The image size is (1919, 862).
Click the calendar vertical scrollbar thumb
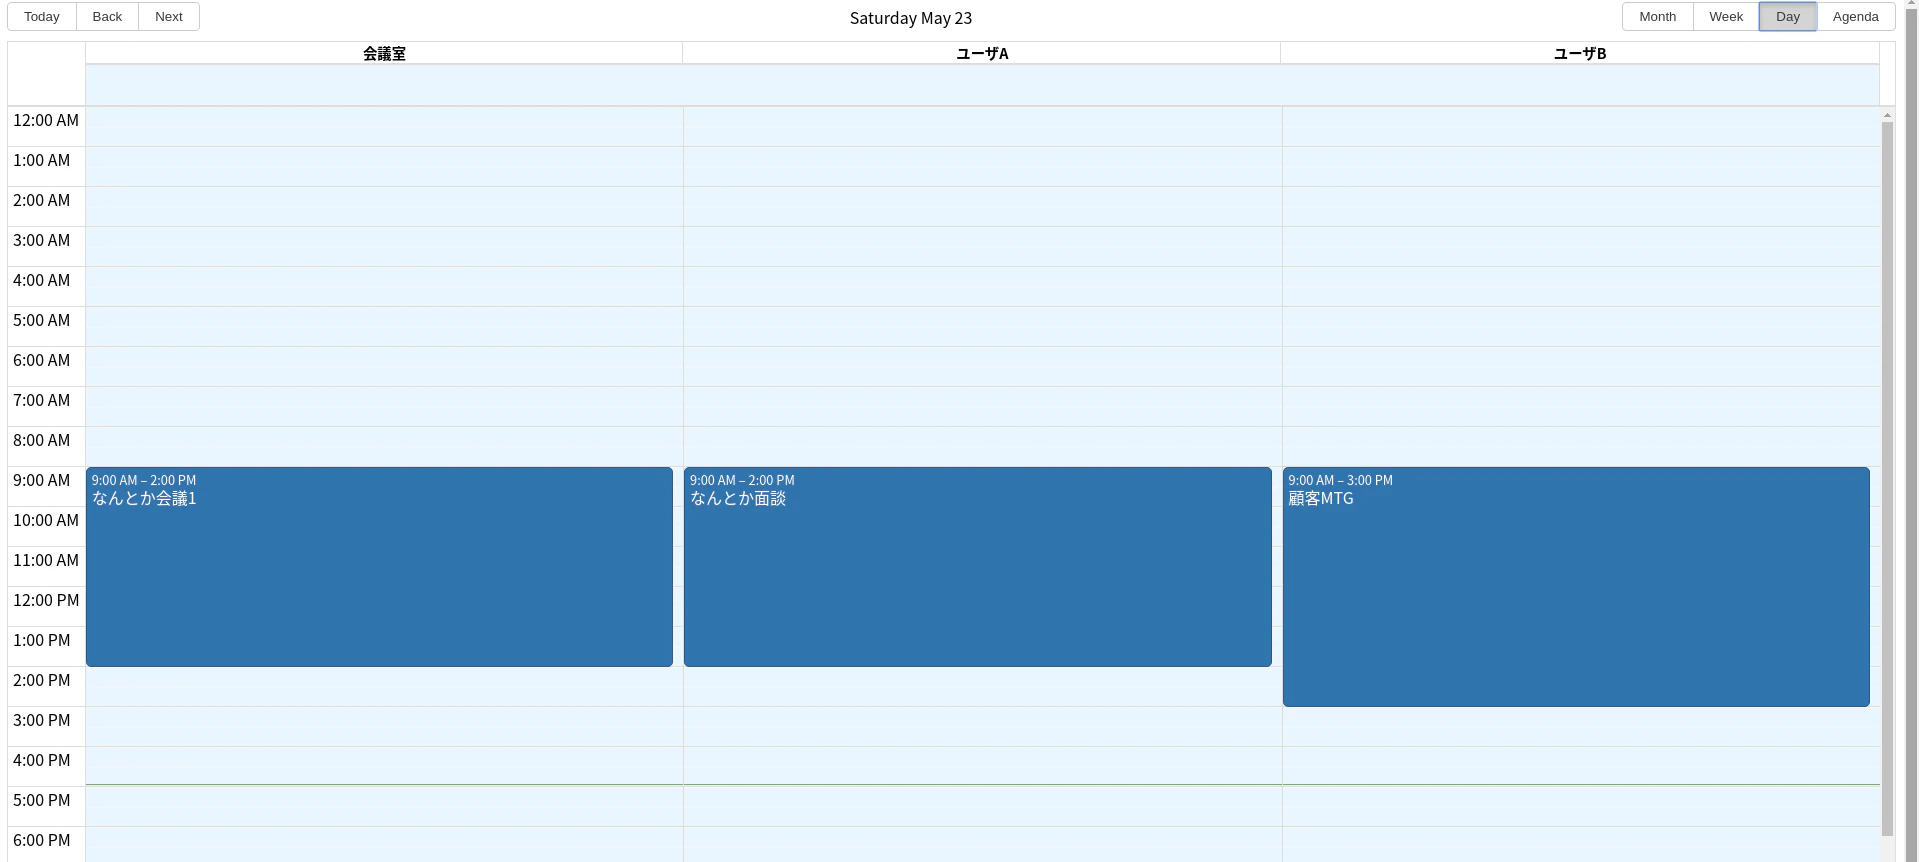[1888, 478]
